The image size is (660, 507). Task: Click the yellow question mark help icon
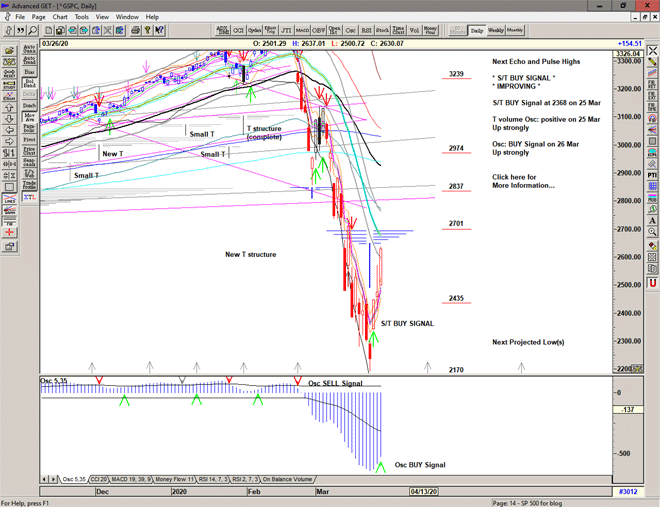[x=147, y=30]
